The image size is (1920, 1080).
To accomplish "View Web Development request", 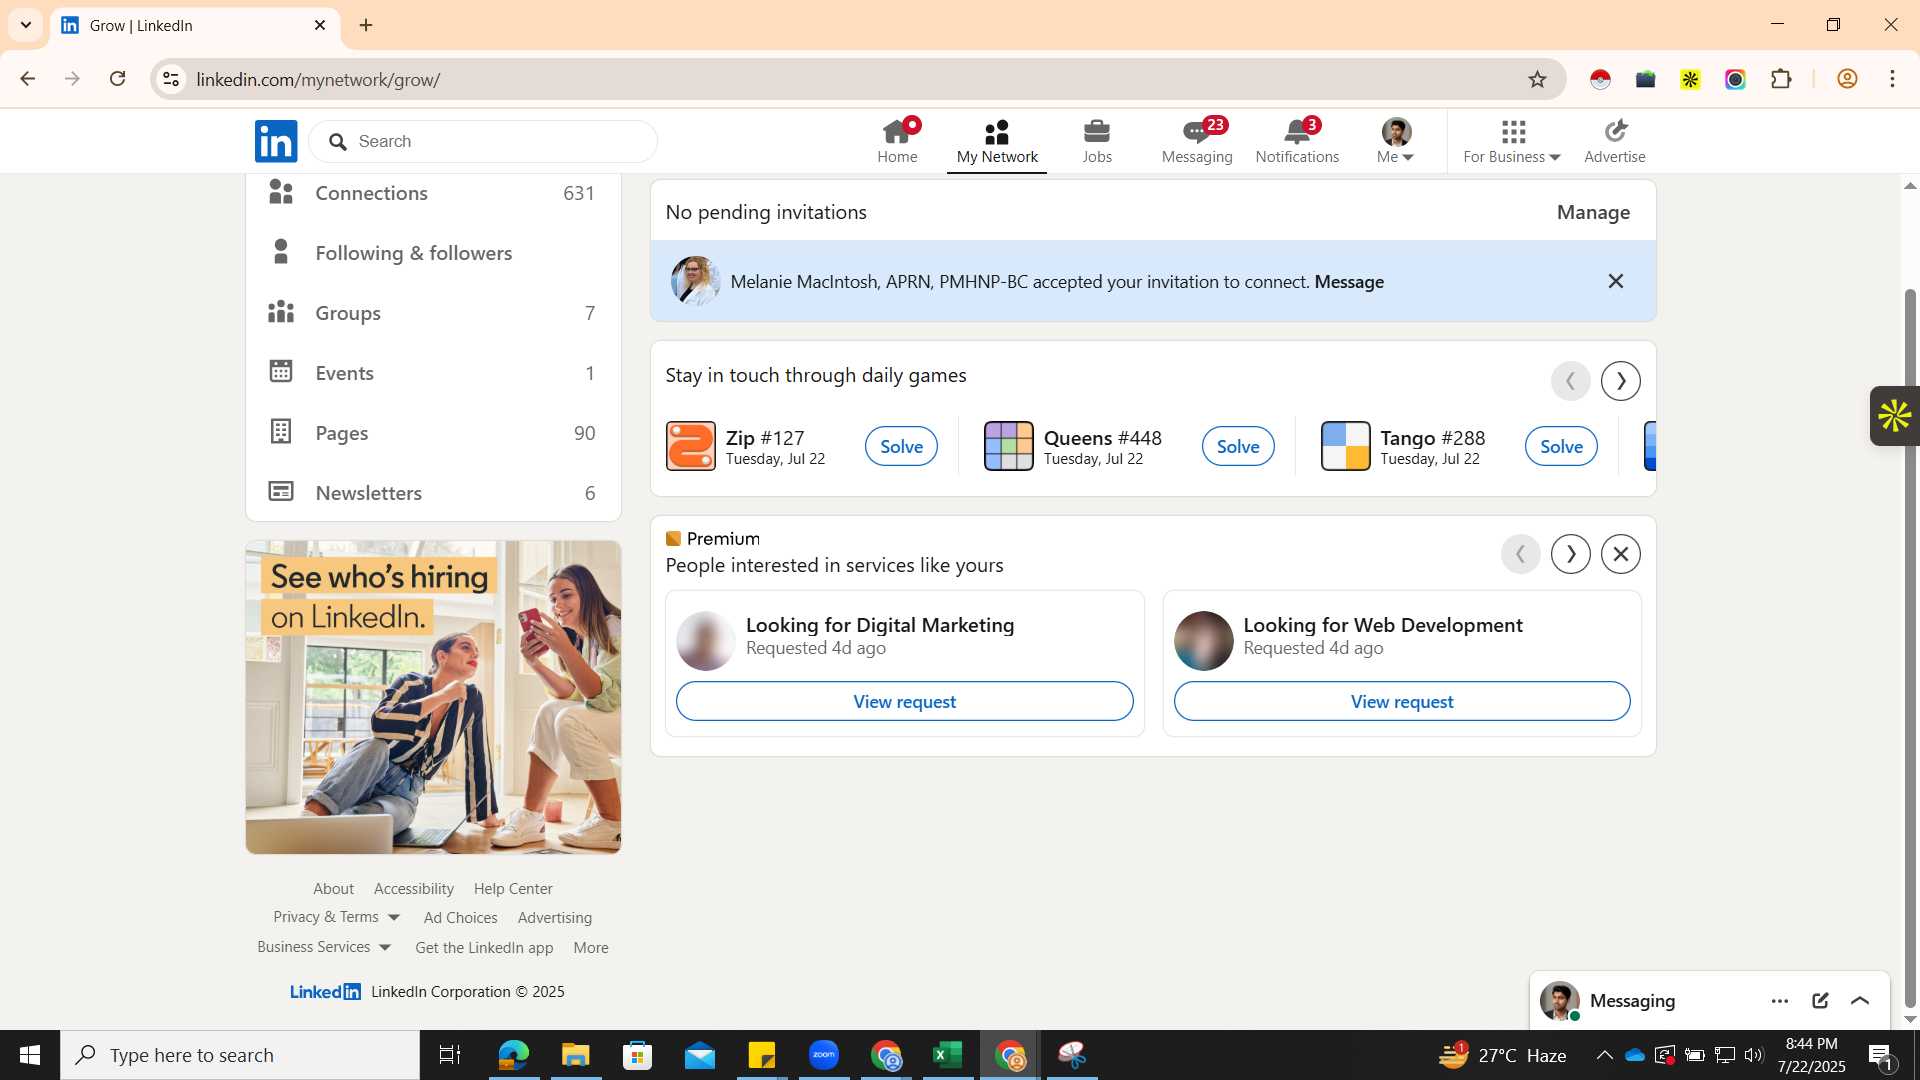I will (1402, 702).
